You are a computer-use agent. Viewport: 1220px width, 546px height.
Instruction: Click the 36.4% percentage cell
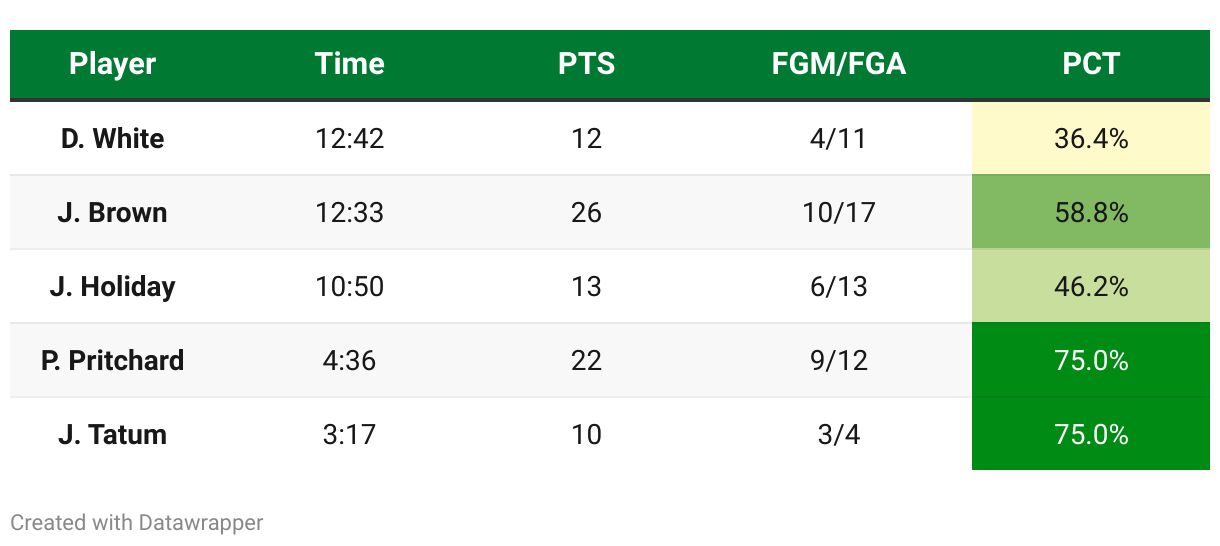tap(1091, 138)
